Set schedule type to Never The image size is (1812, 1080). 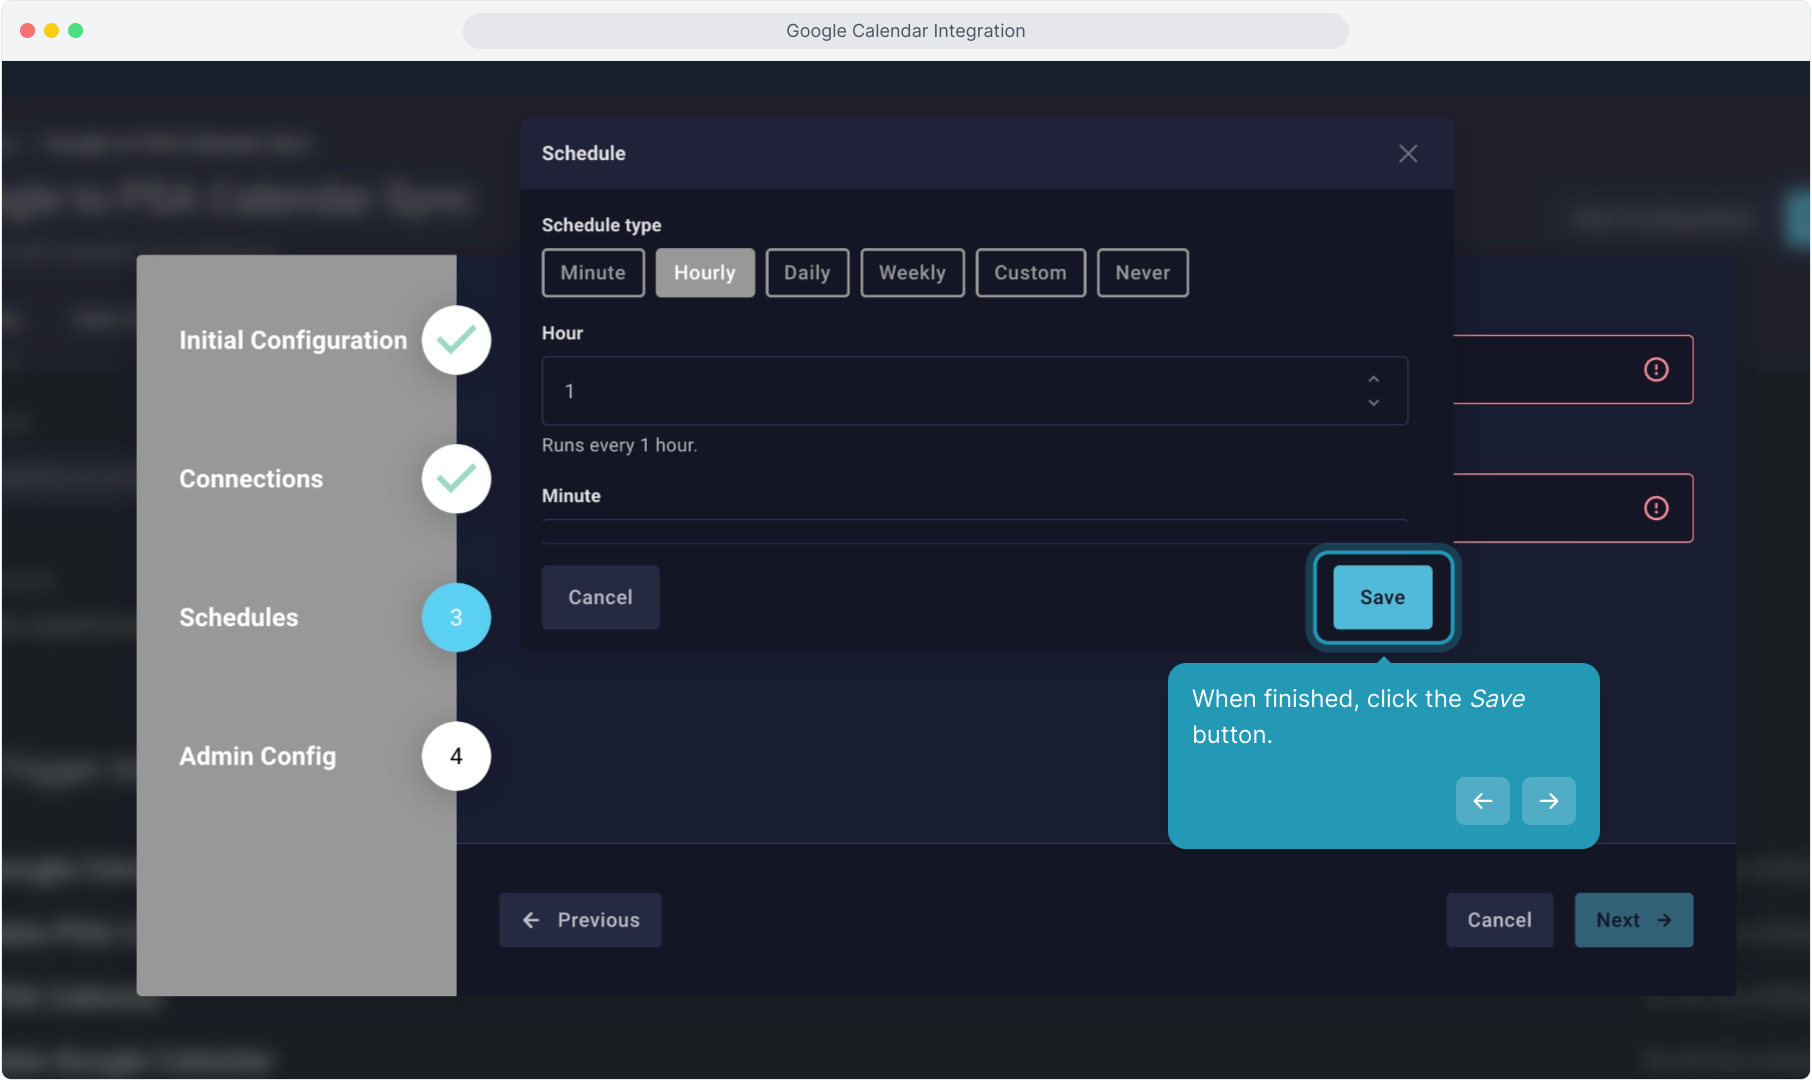click(x=1142, y=273)
